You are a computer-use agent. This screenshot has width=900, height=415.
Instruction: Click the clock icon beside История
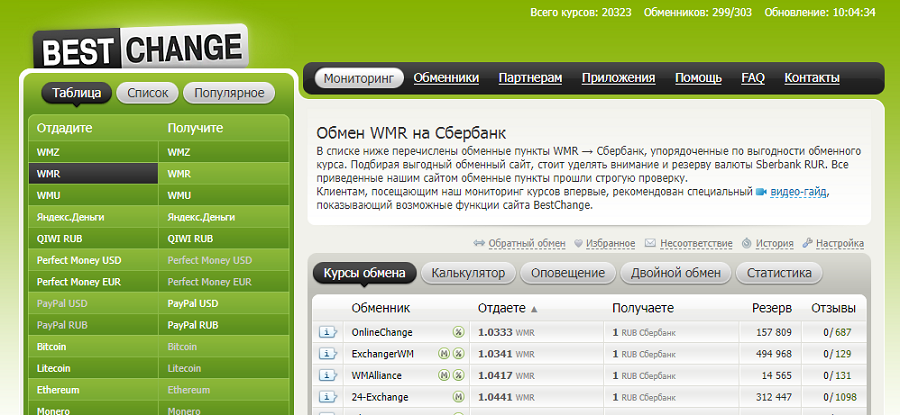(746, 243)
